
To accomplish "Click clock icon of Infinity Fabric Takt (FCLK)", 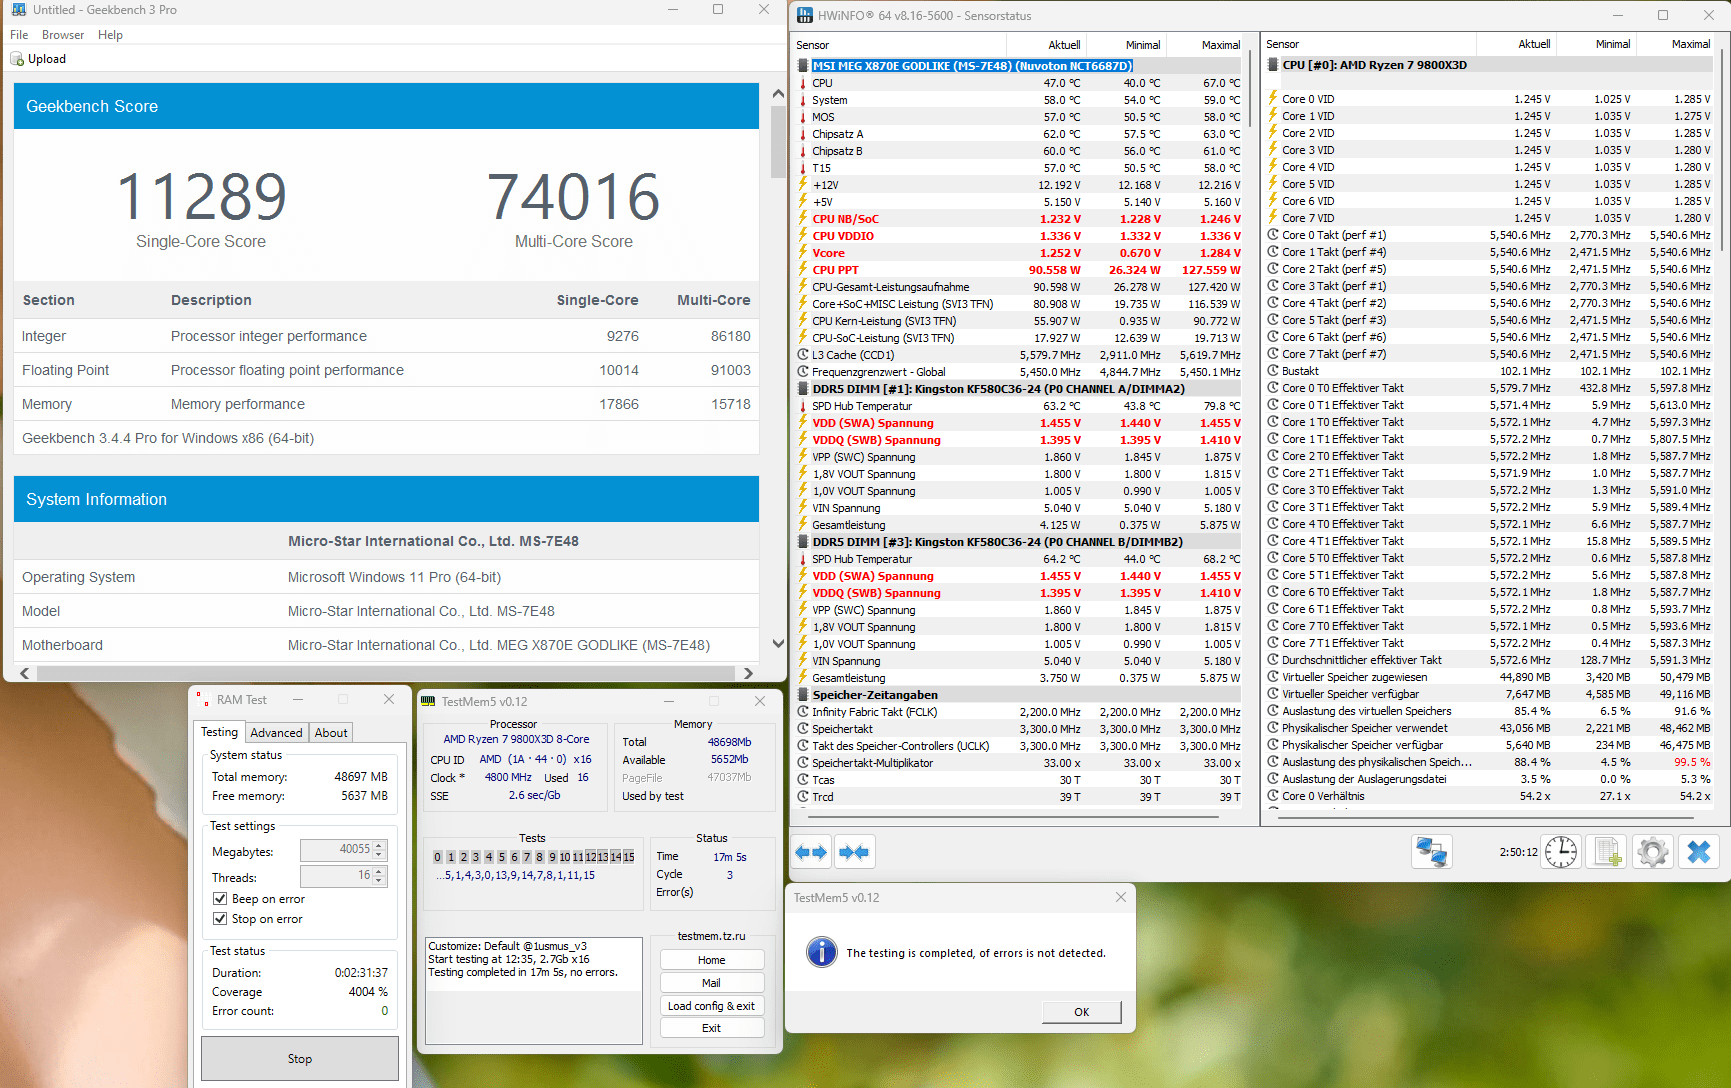I will click(803, 712).
